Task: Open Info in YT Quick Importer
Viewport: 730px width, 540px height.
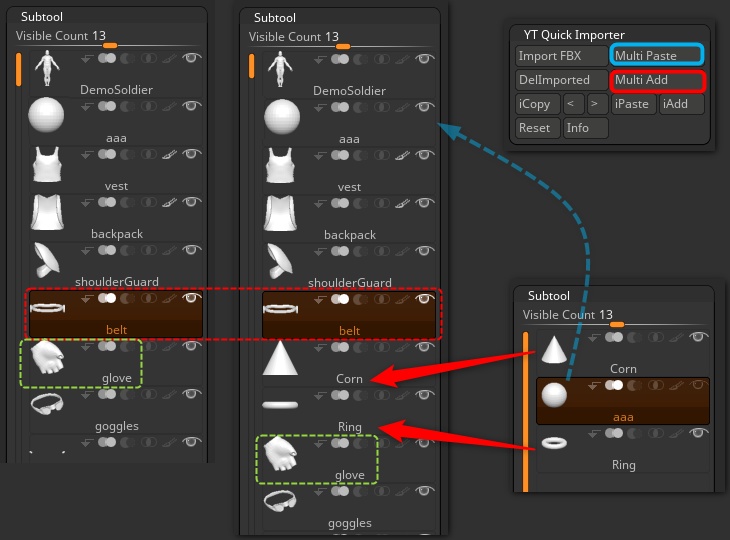Action: tap(586, 128)
